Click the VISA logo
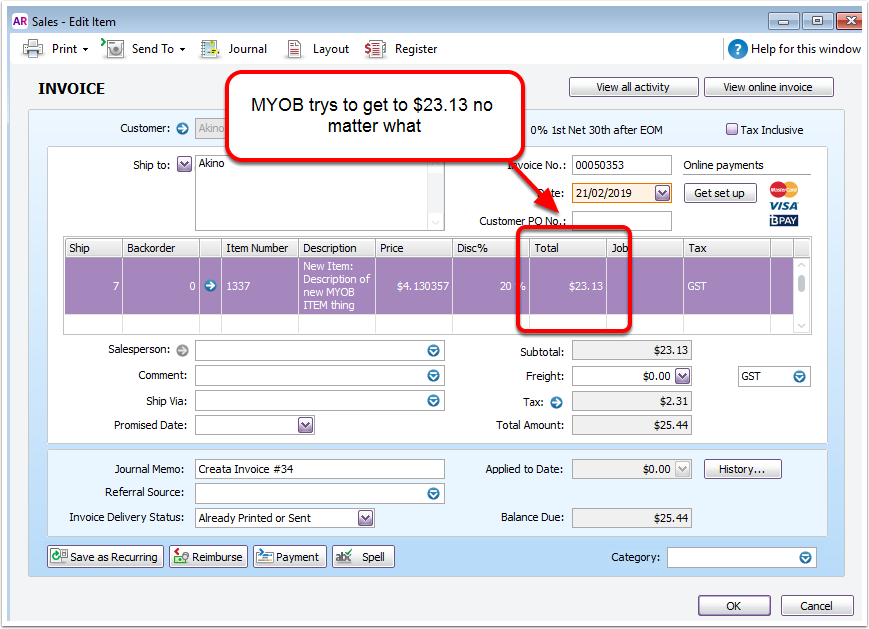The width and height of the screenshot is (869, 629). pos(784,206)
